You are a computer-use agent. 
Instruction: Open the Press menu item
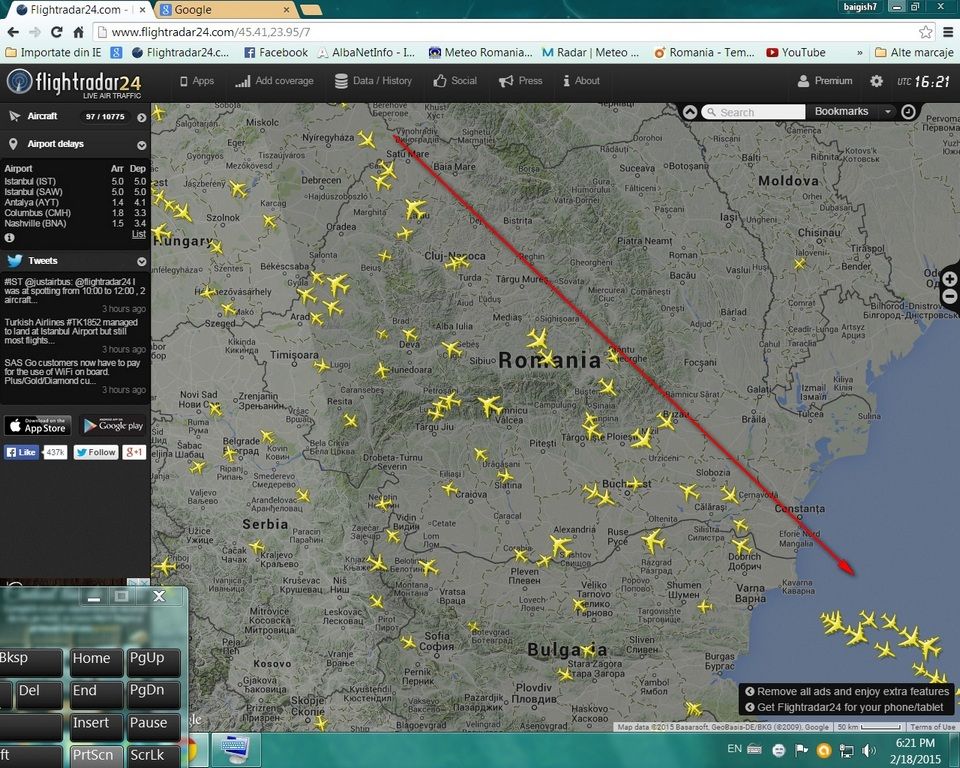coord(520,81)
